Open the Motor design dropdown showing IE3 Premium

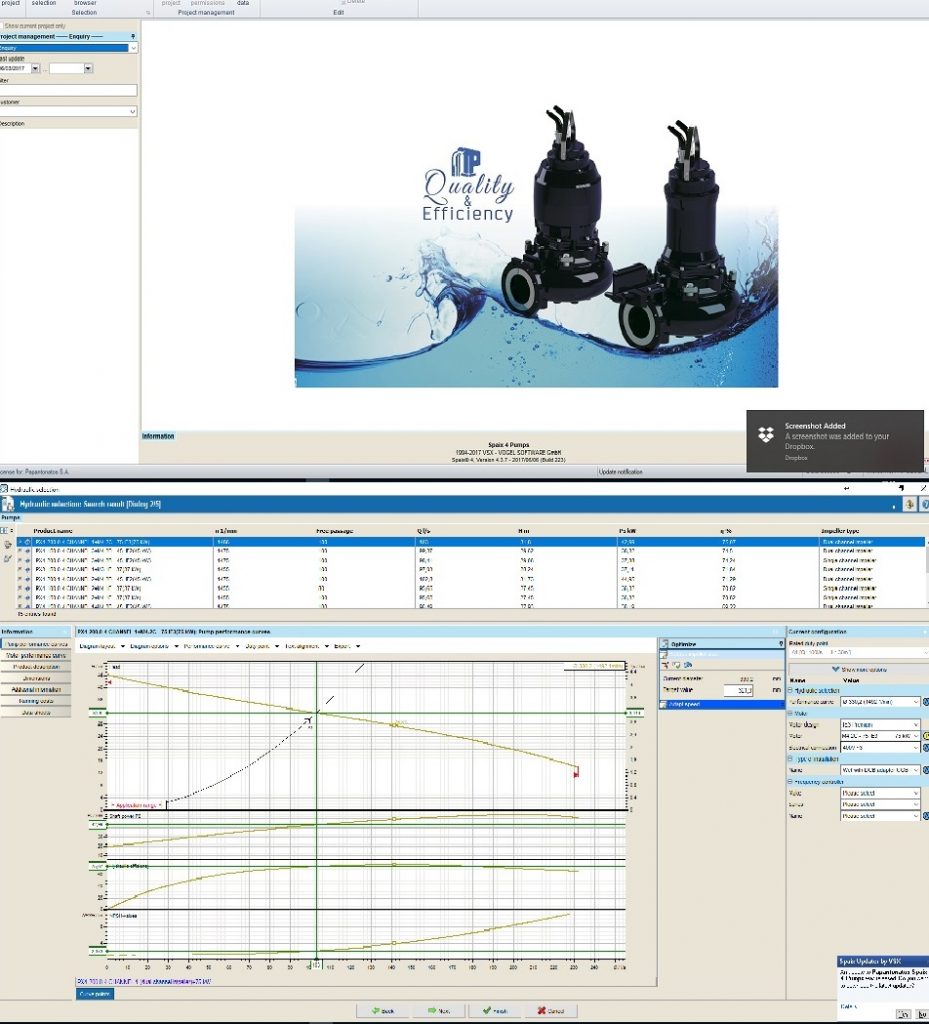878,726
